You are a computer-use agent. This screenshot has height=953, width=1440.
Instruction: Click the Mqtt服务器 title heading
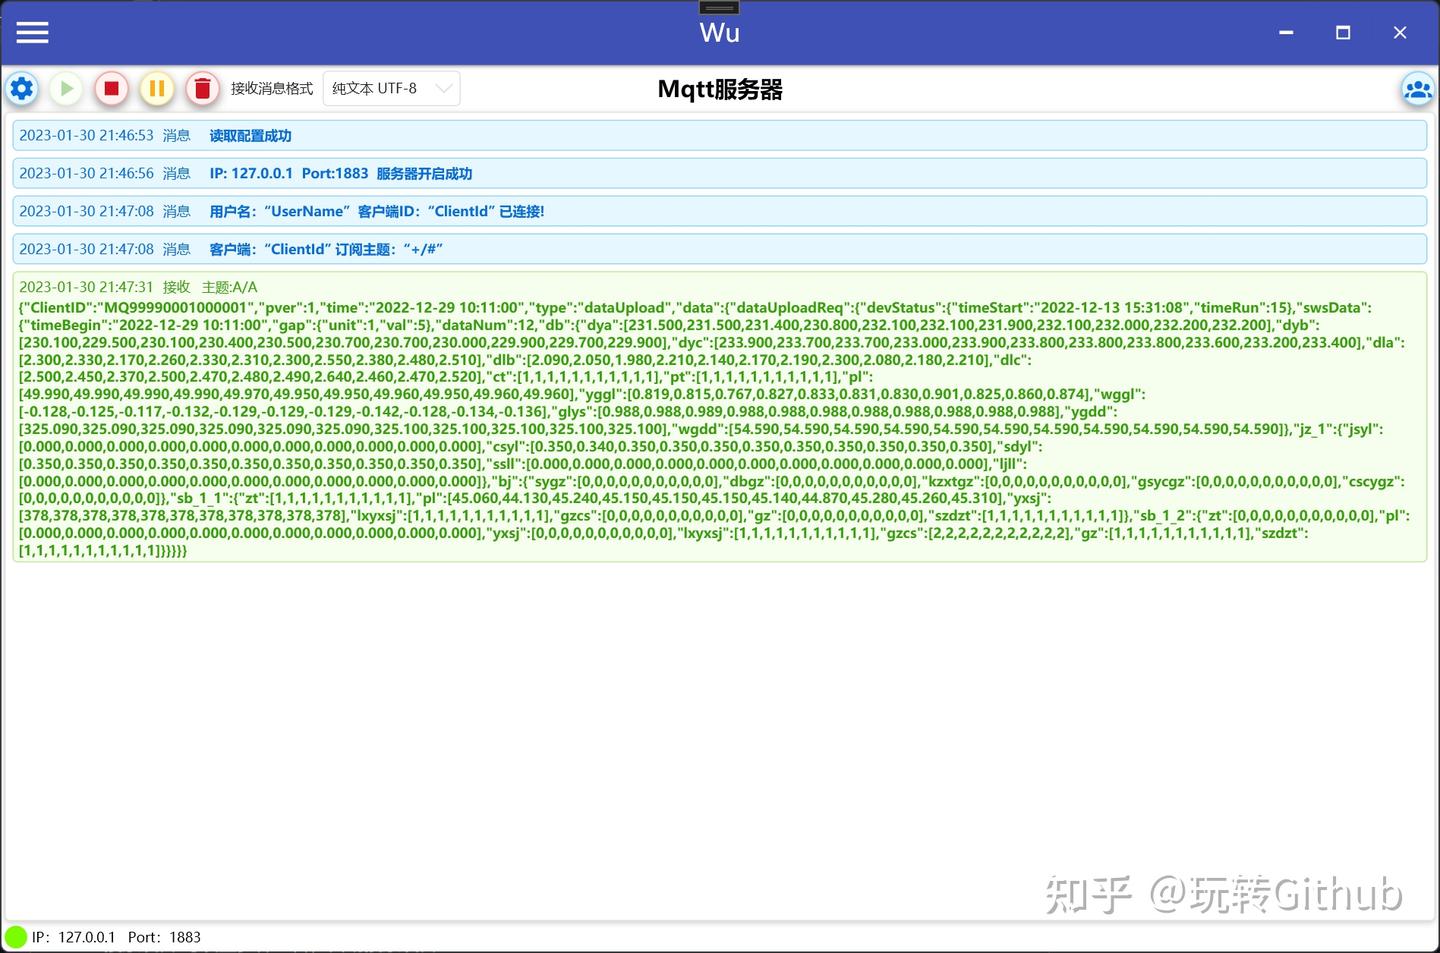tap(719, 89)
